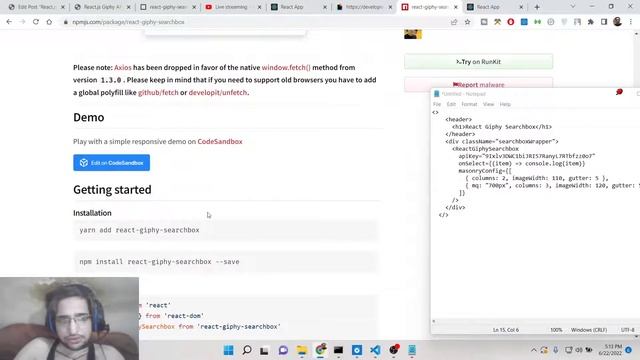Click the webcam video overlay

69,319
